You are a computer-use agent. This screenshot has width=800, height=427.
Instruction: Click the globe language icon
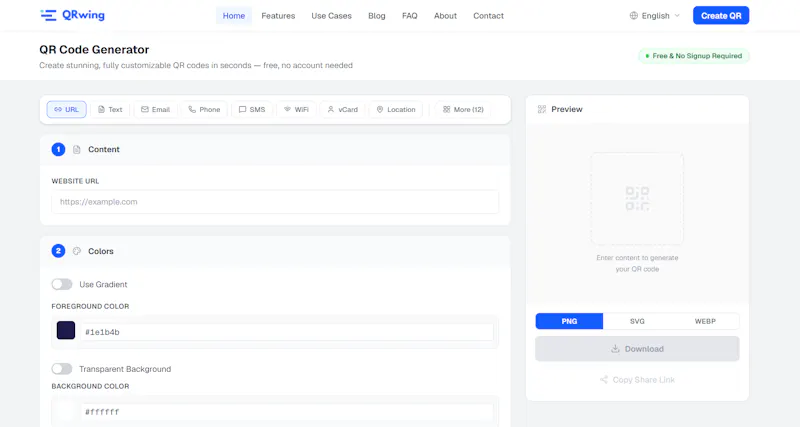click(x=634, y=16)
